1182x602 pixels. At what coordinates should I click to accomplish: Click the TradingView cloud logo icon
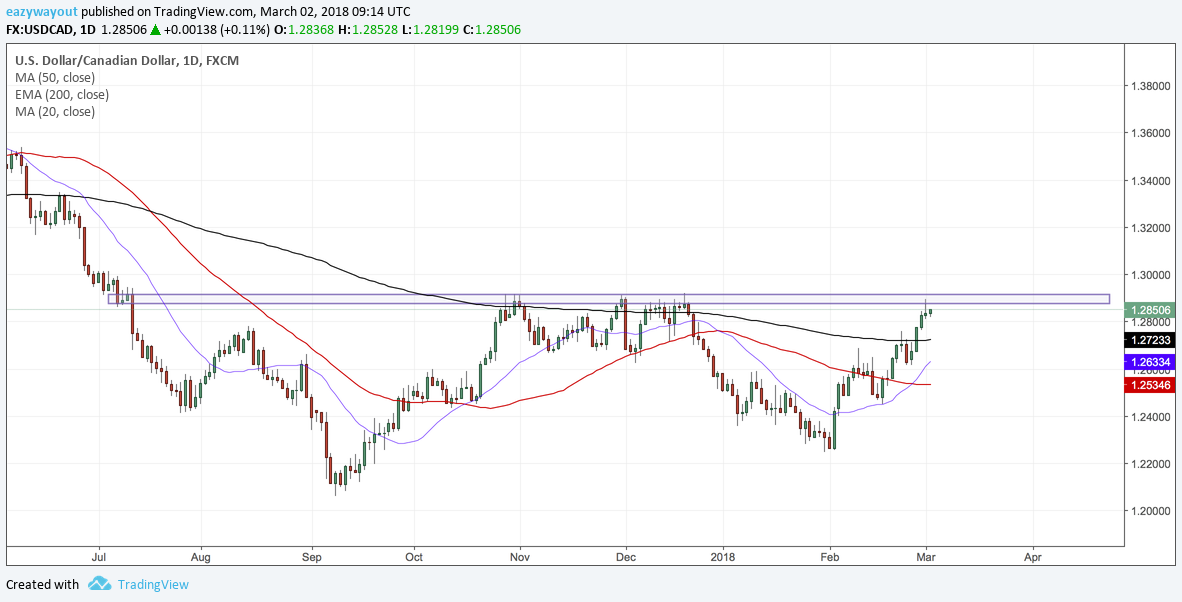point(99,584)
